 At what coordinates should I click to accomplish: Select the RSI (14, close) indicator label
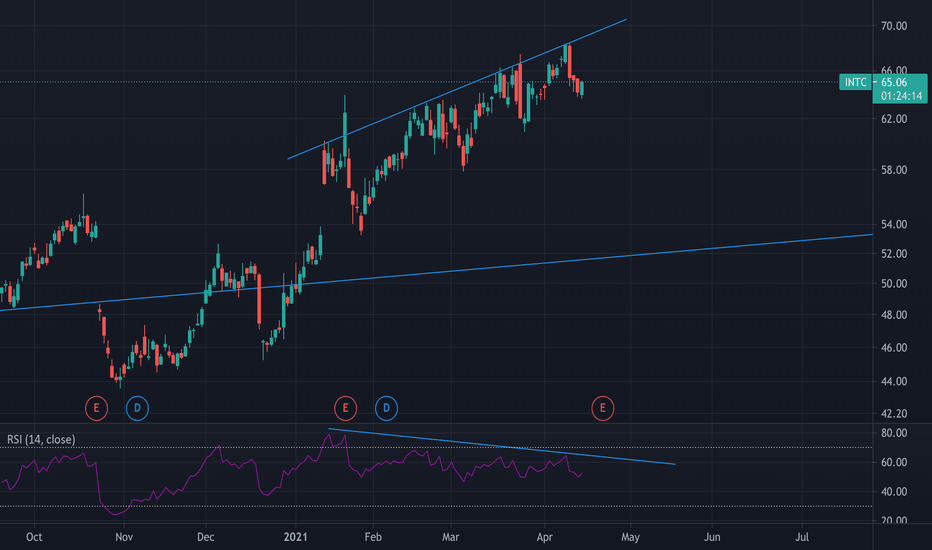[x=41, y=439]
